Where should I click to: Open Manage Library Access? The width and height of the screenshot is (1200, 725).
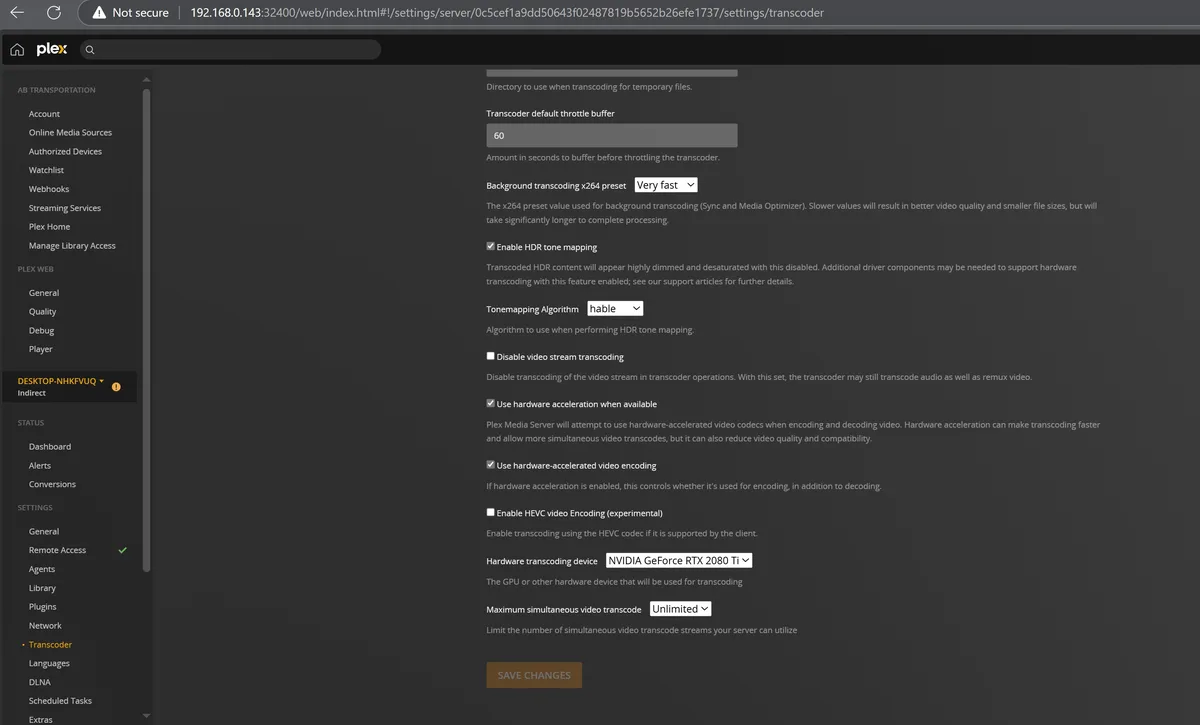point(72,246)
